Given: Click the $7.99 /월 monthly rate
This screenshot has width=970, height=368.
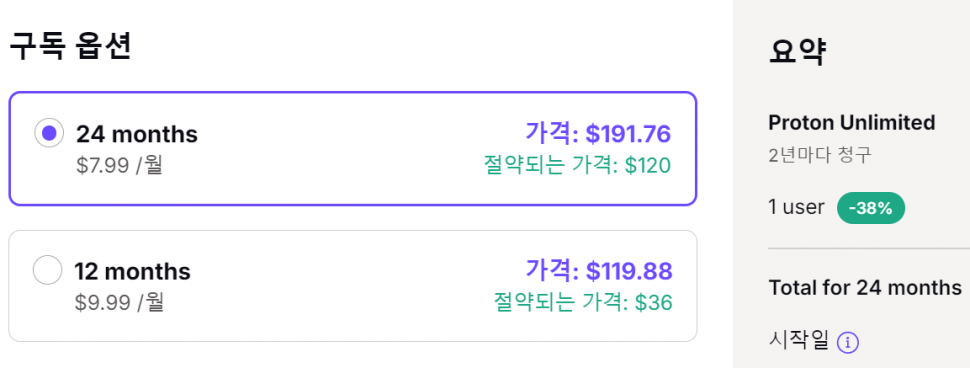Looking at the screenshot, I should coord(119,166).
